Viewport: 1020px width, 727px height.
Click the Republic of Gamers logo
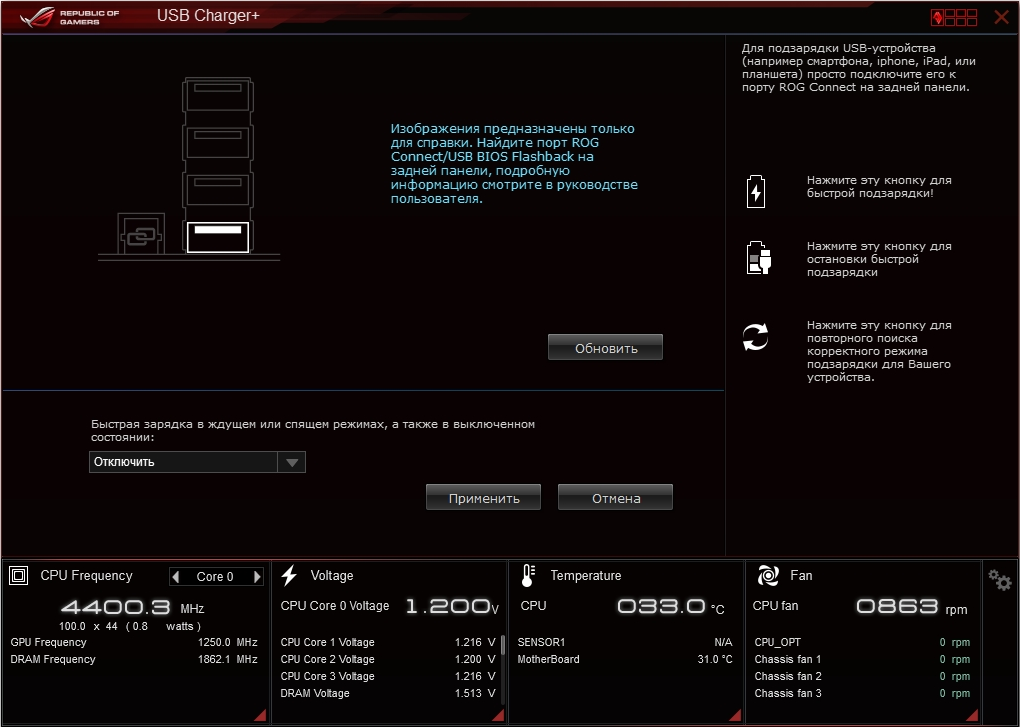pos(69,17)
